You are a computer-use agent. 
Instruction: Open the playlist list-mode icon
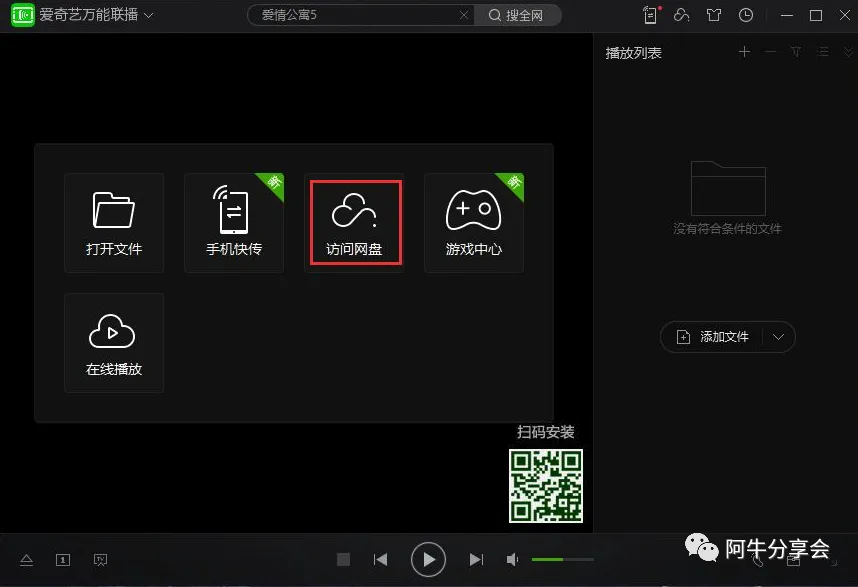point(822,52)
